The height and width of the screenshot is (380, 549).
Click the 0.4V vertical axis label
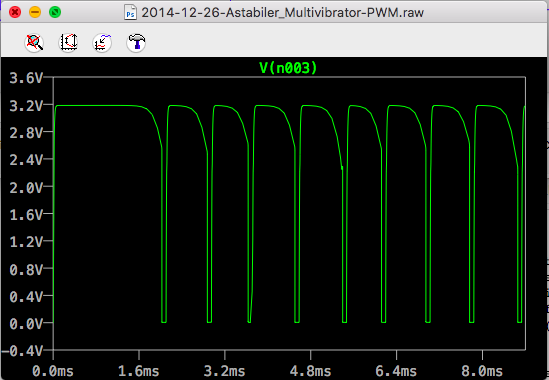[26, 297]
